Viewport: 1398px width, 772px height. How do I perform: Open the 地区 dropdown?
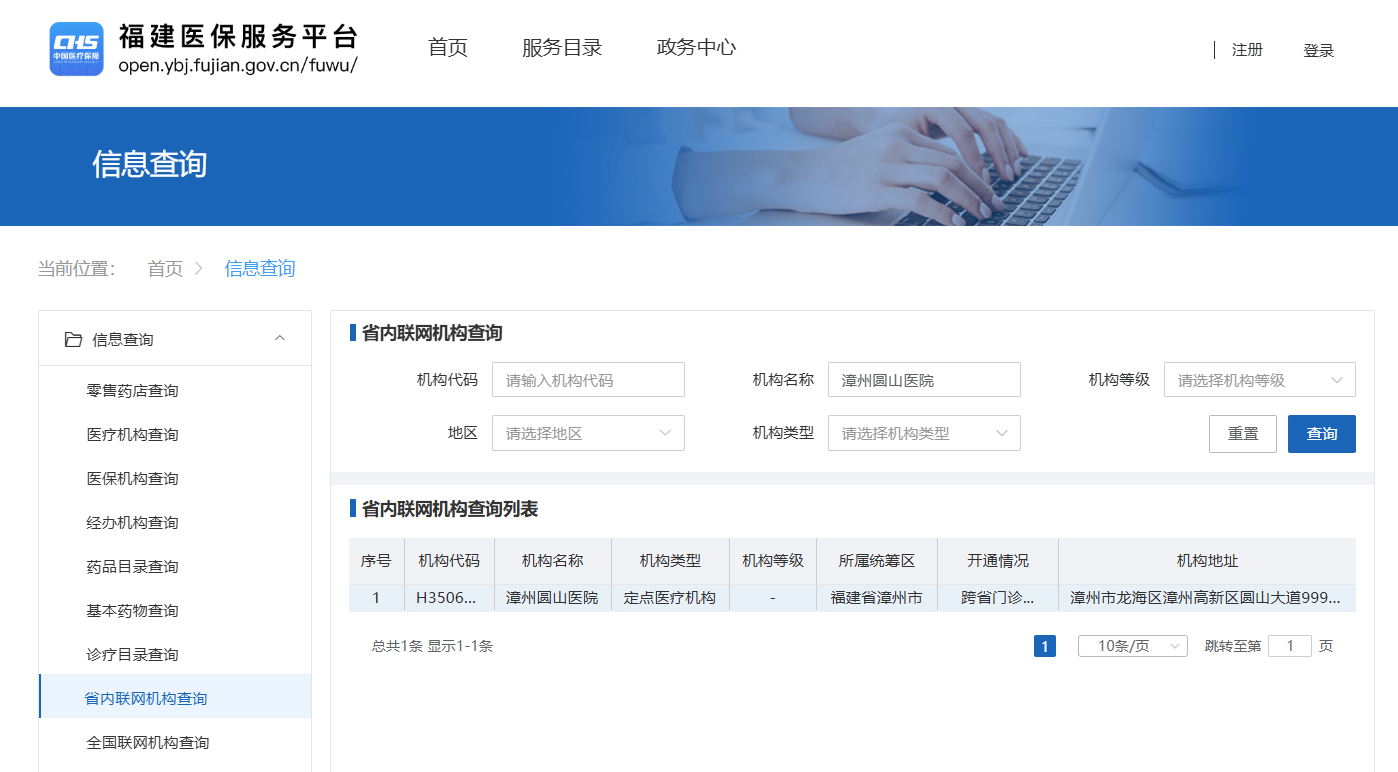click(588, 434)
